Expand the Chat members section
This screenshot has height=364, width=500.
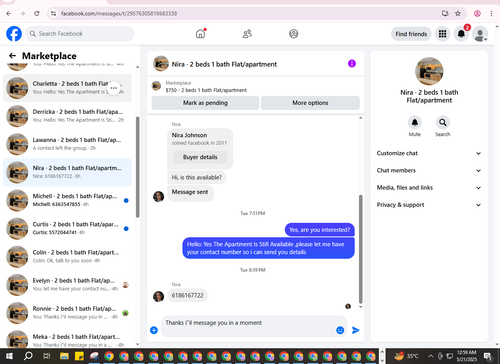(429, 170)
